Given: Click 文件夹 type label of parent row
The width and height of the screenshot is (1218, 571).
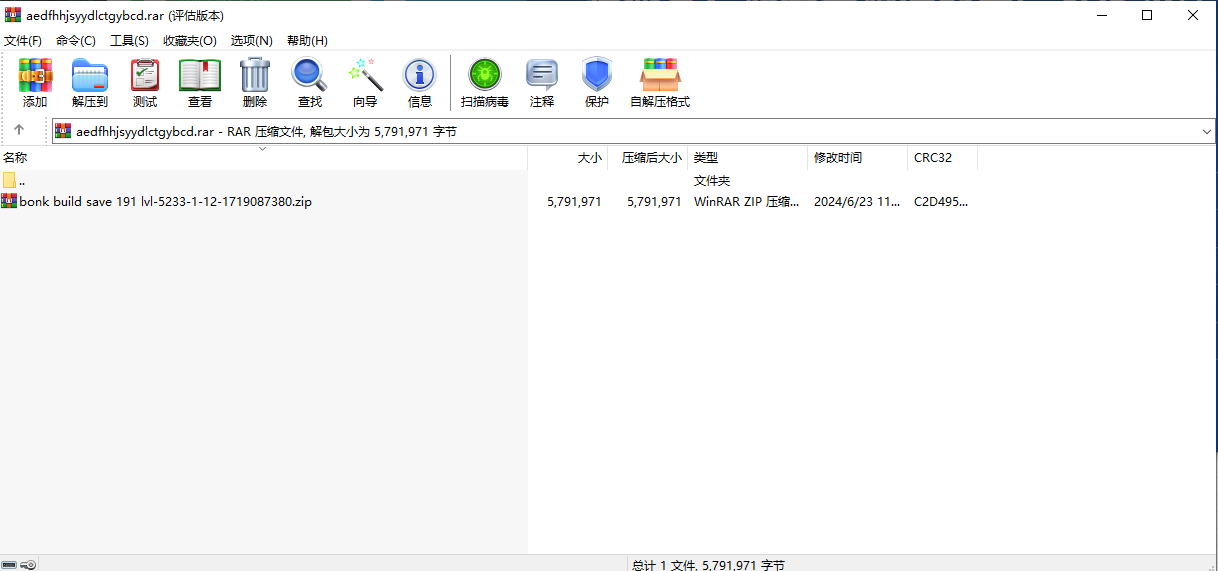Looking at the screenshot, I should [712, 181].
